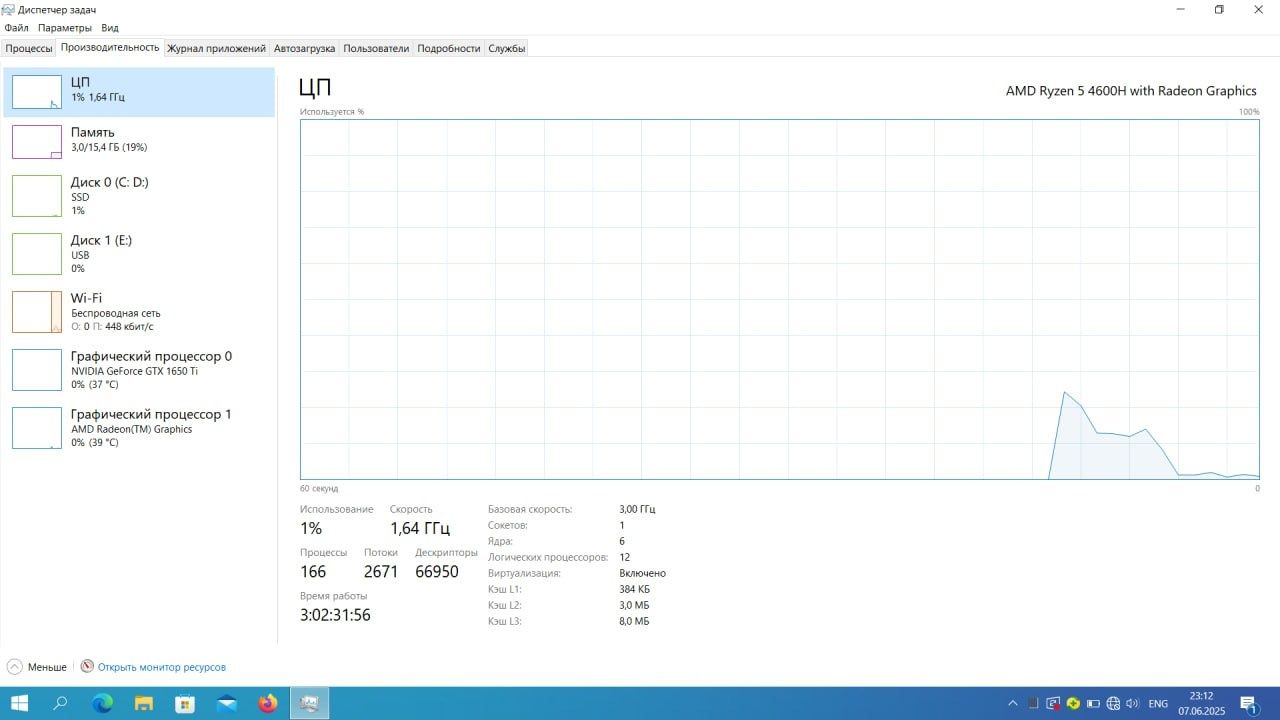Open the volume speaker tray icon
The image size is (1280, 720).
click(1133, 704)
